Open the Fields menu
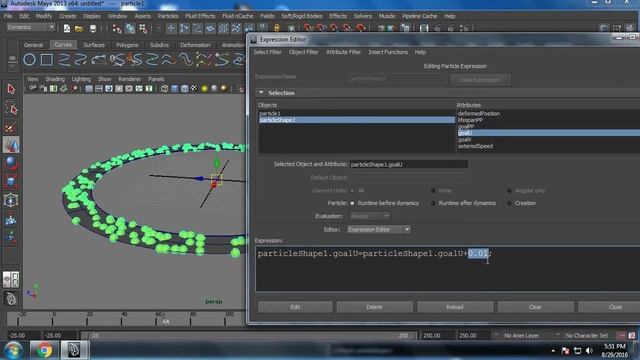640x360 pixels. click(x=267, y=16)
